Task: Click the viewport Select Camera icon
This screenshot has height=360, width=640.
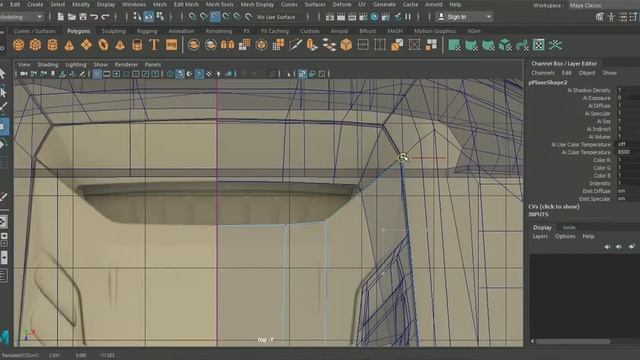Action: click(24, 74)
